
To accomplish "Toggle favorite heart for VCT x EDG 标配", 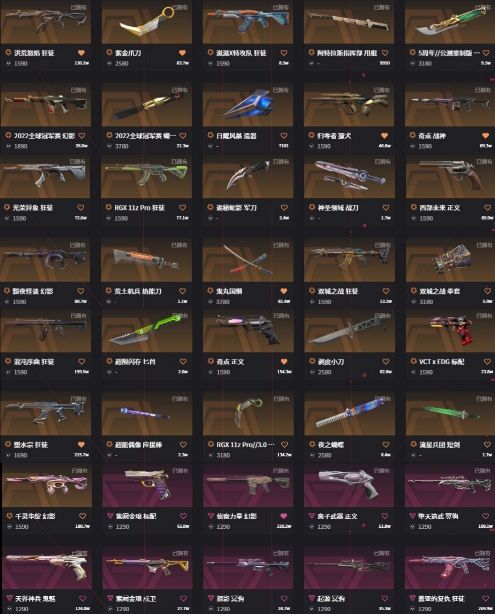I will click(x=487, y=361).
